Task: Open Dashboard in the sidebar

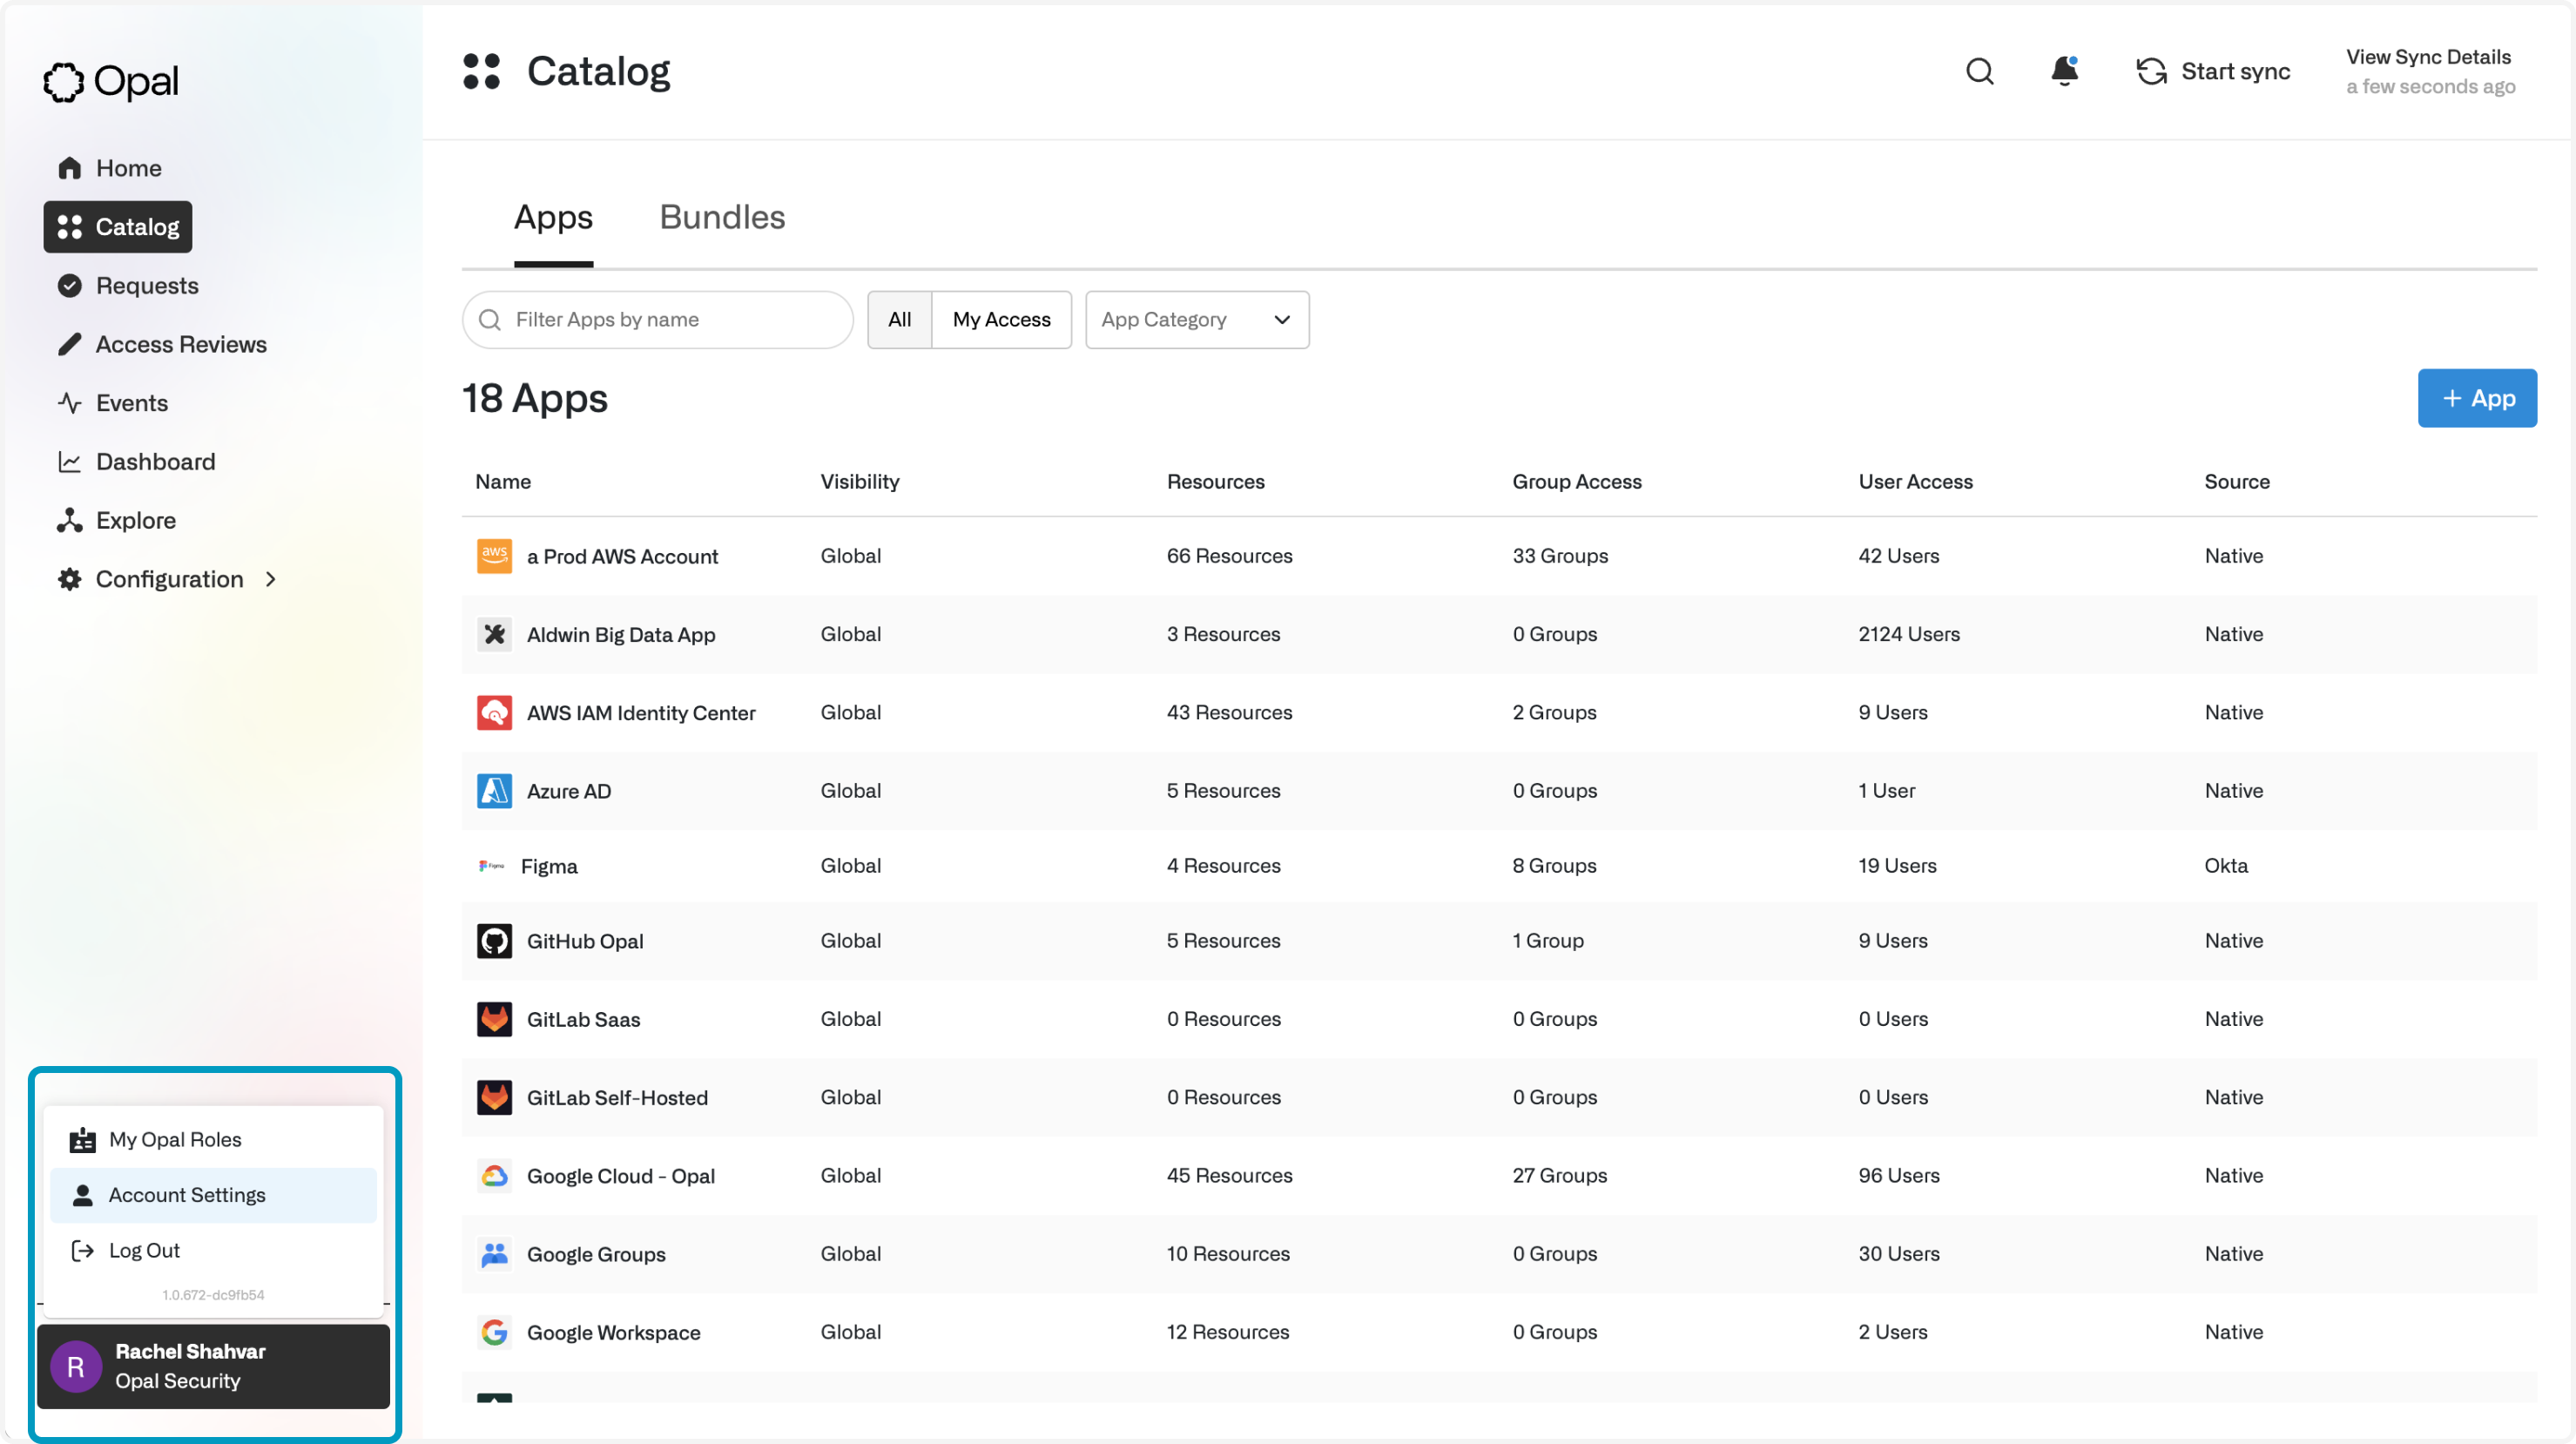Action: pos(136,462)
